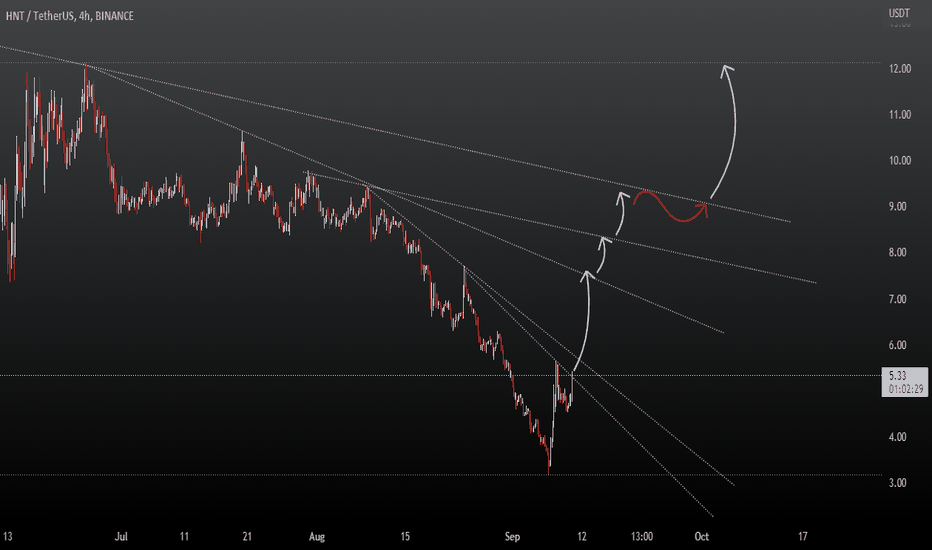This screenshot has width=932, height=550.
Task: Click the 7.00 price axis label
Action: 898,299
